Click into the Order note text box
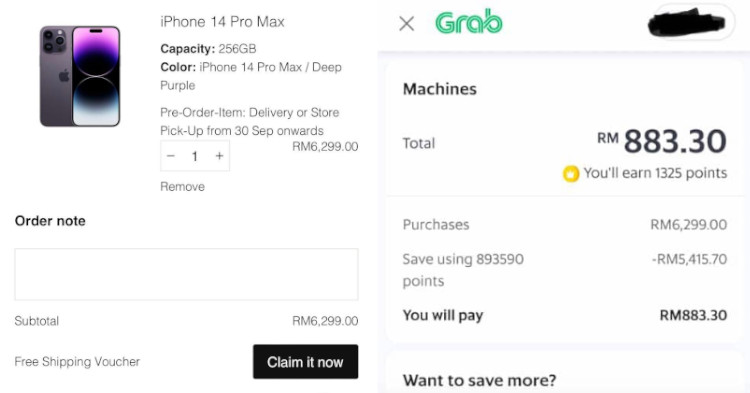 [186, 274]
